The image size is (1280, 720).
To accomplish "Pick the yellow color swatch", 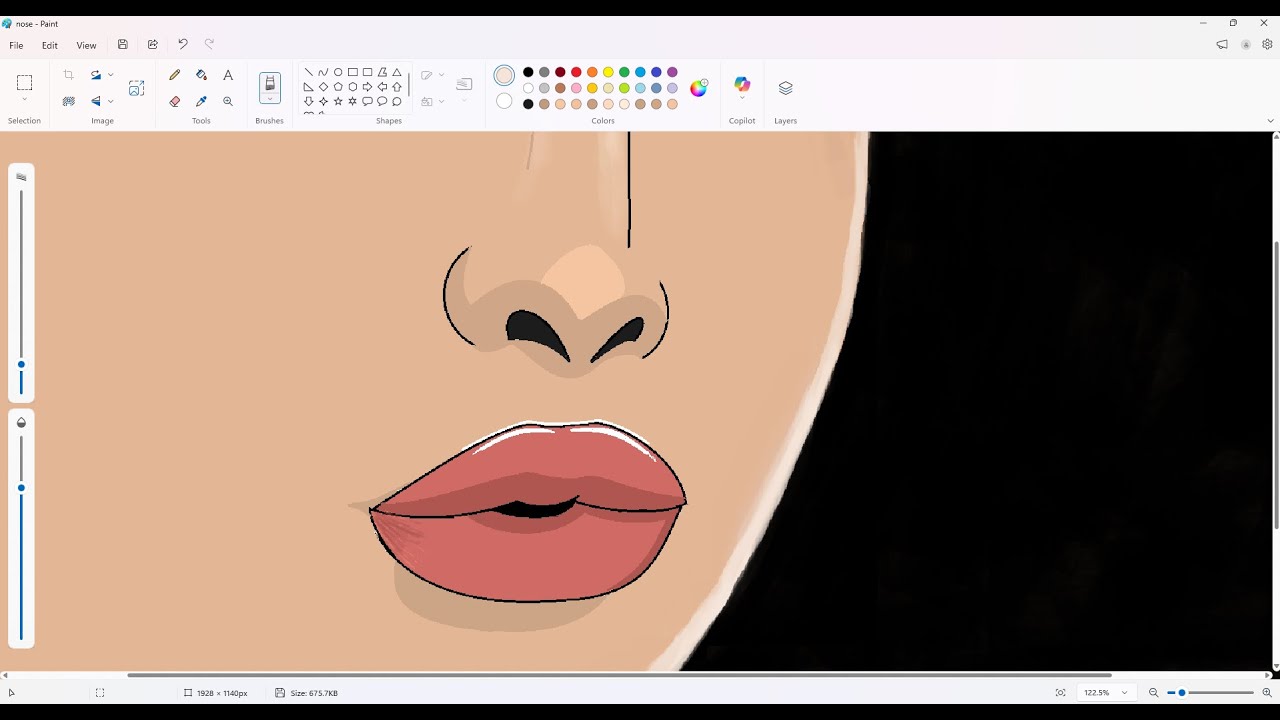I will coord(608,72).
